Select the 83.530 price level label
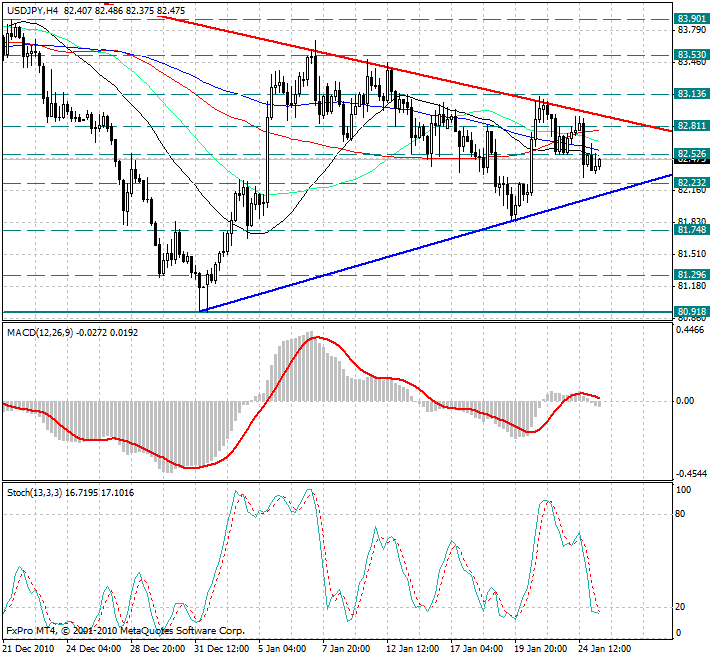710x656 pixels. [691, 55]
